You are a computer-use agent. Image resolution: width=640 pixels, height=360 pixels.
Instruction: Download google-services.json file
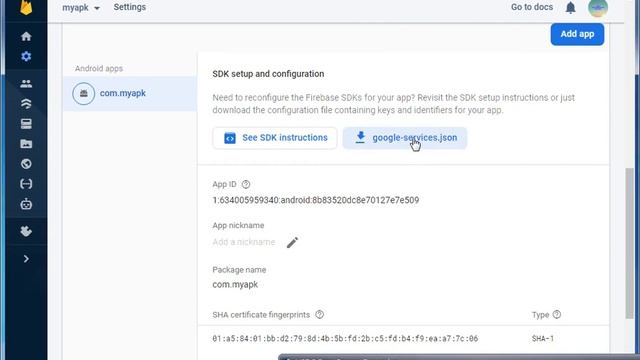[x=405, y=138]
